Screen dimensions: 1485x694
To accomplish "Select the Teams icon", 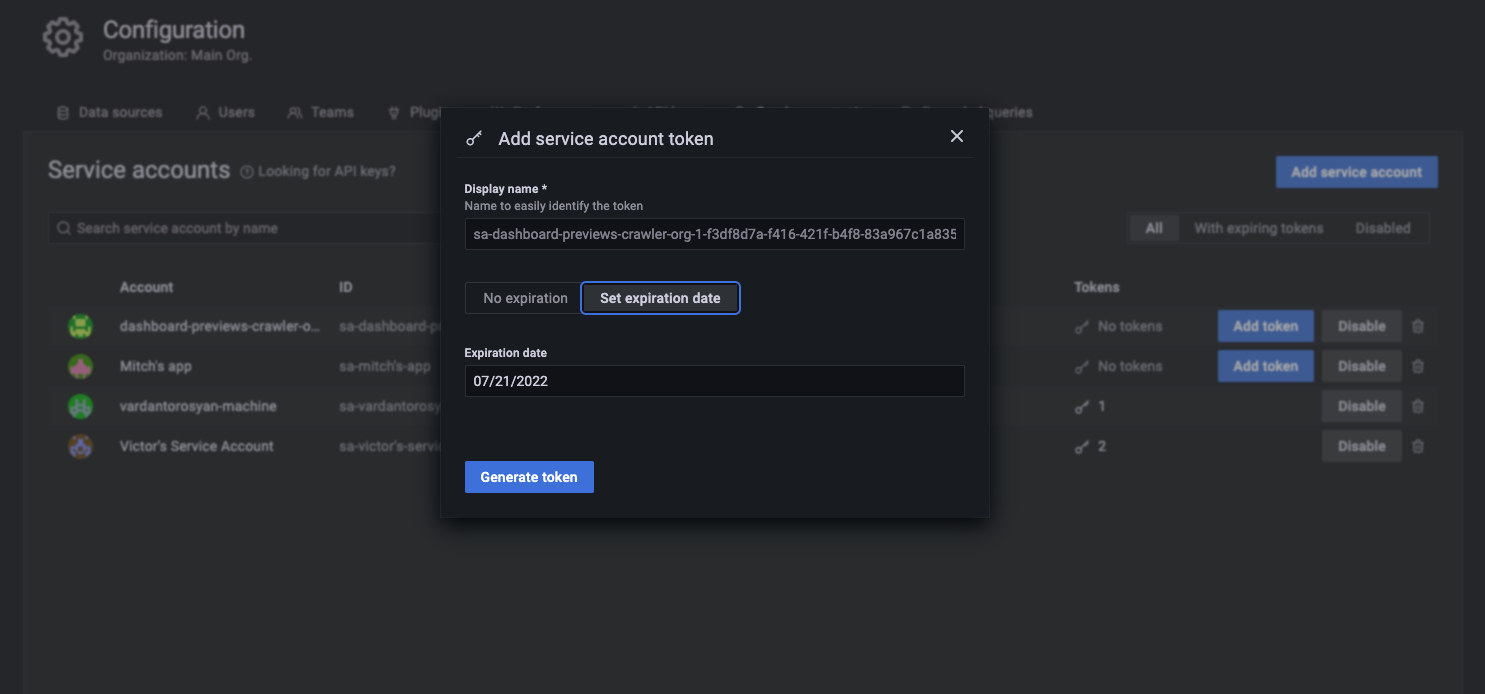I will [293, 112].
